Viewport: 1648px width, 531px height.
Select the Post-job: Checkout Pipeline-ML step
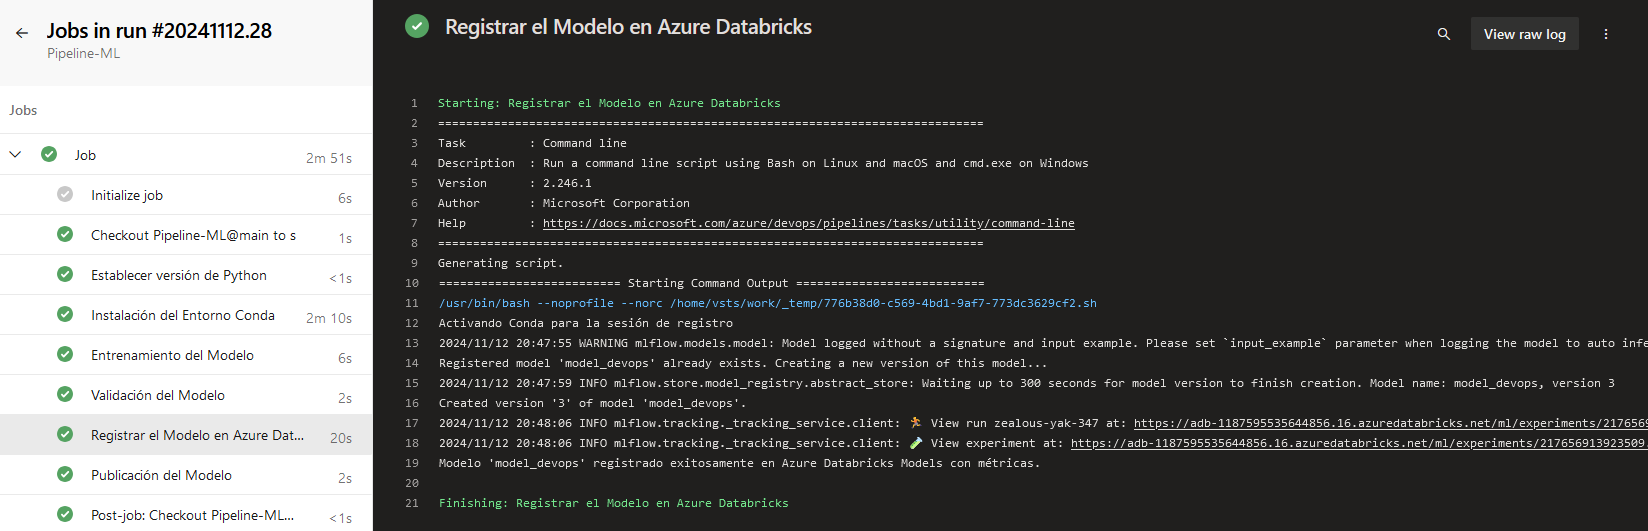192,515
